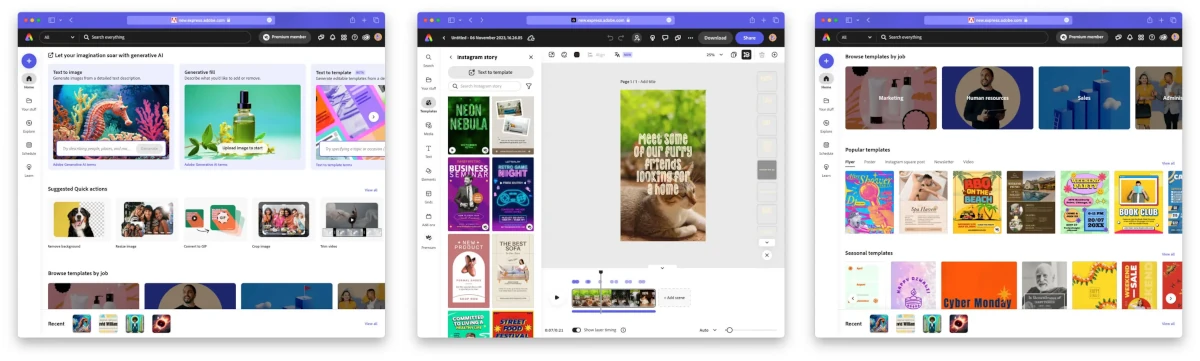Screen dimensions: 1200x361
Task: Open Premium panel in the editor sidebar
Action: pos(428,242)
